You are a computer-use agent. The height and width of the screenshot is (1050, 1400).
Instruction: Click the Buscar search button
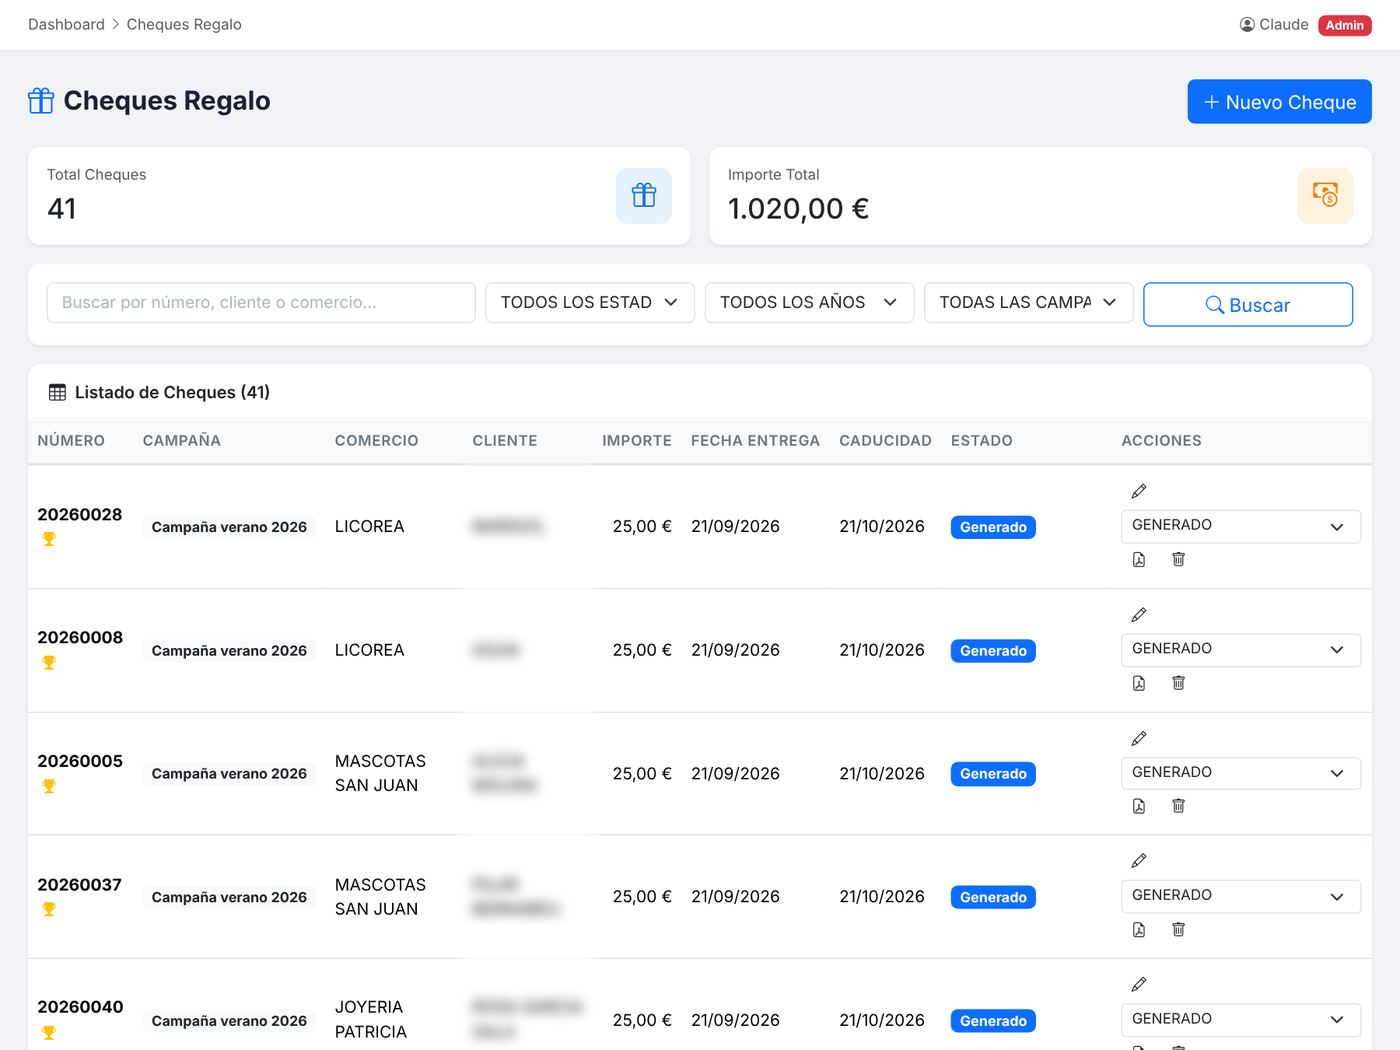click(x=1248, y=304)
